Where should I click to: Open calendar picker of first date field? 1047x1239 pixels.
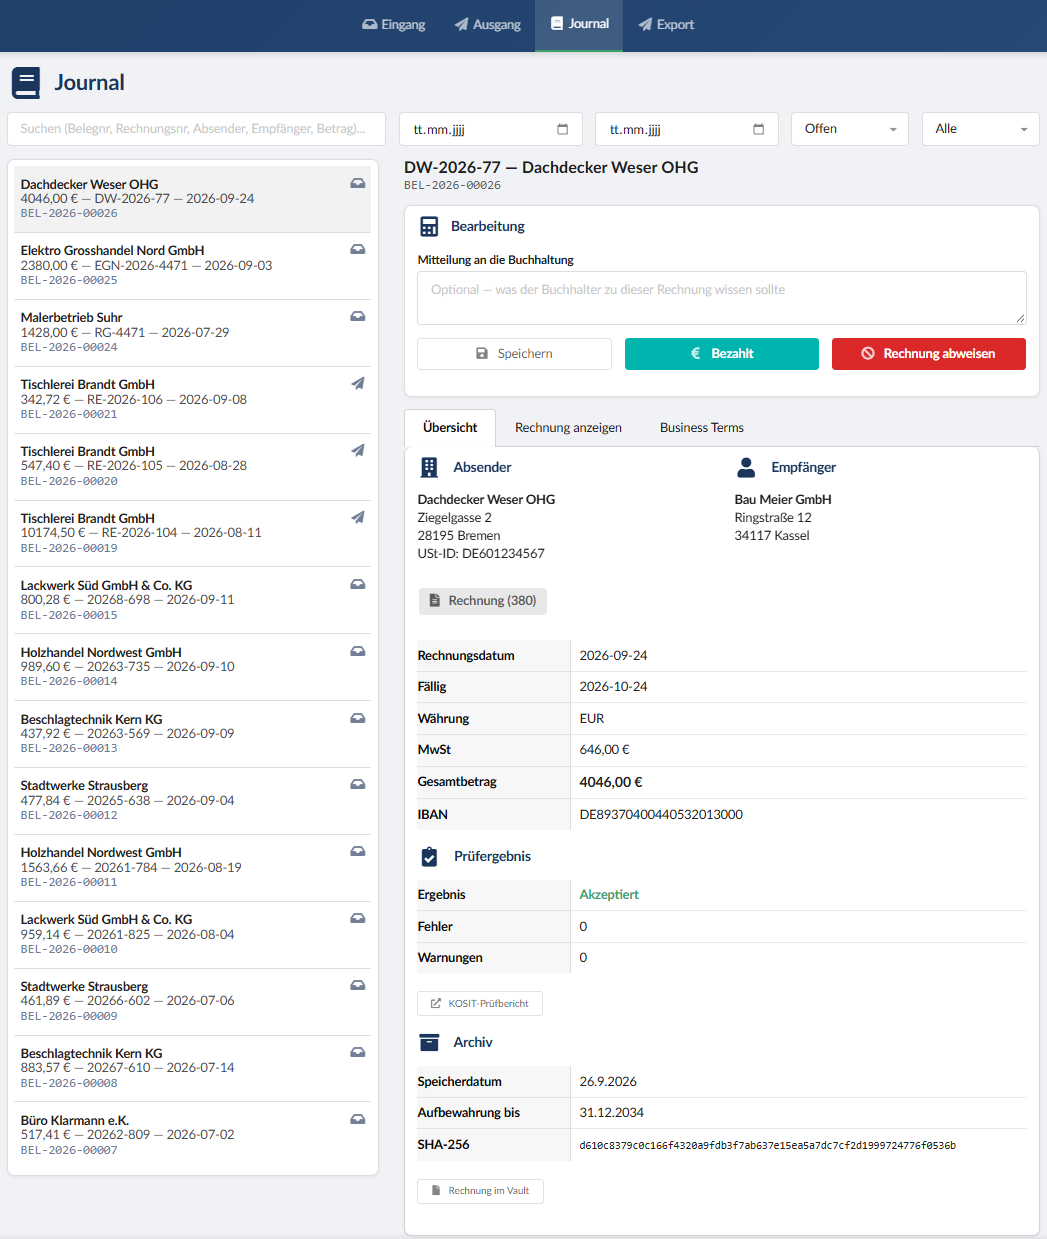[562, 129]
